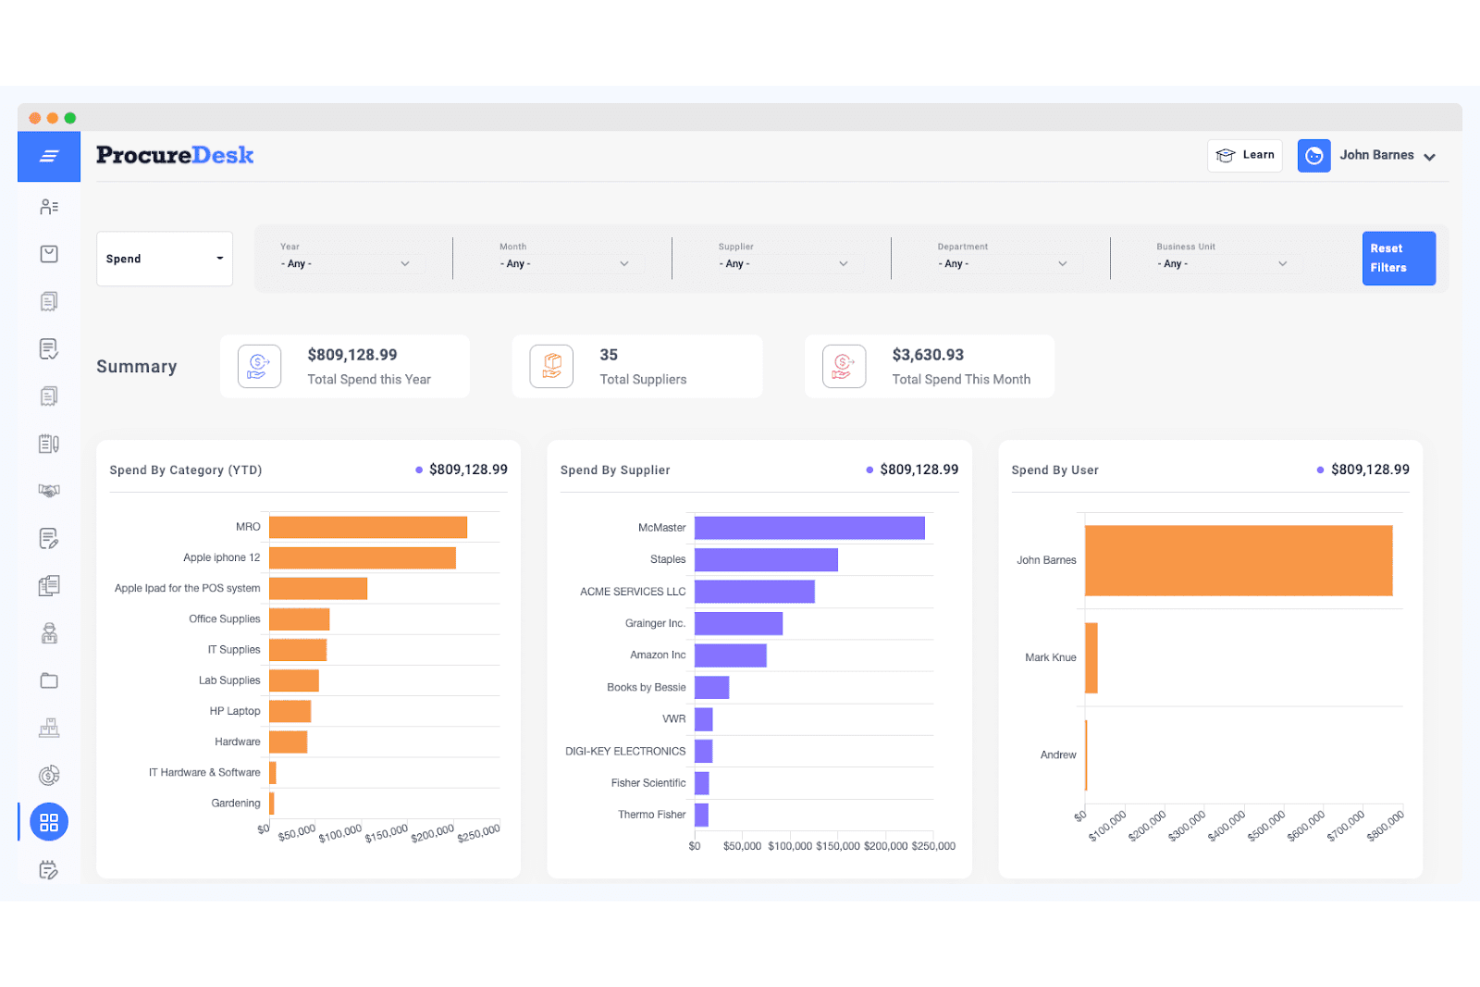Click the John Barnes avatar icon
1480x987 pixels.
click(1314, 156)
